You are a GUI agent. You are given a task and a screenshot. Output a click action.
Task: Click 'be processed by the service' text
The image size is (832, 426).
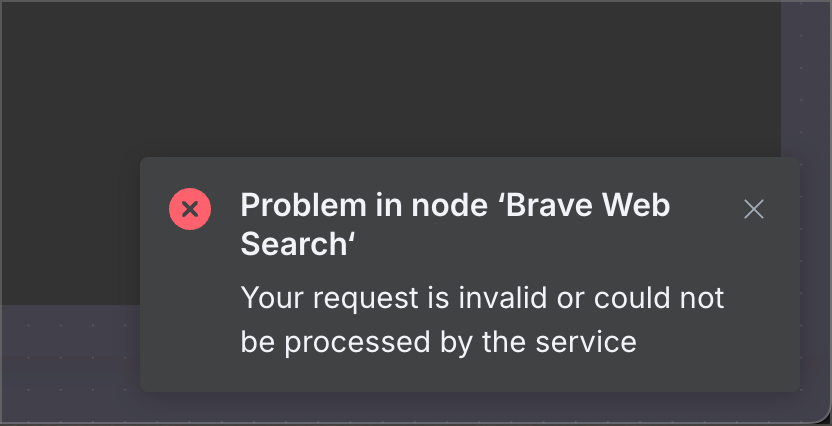coord(438,342)
